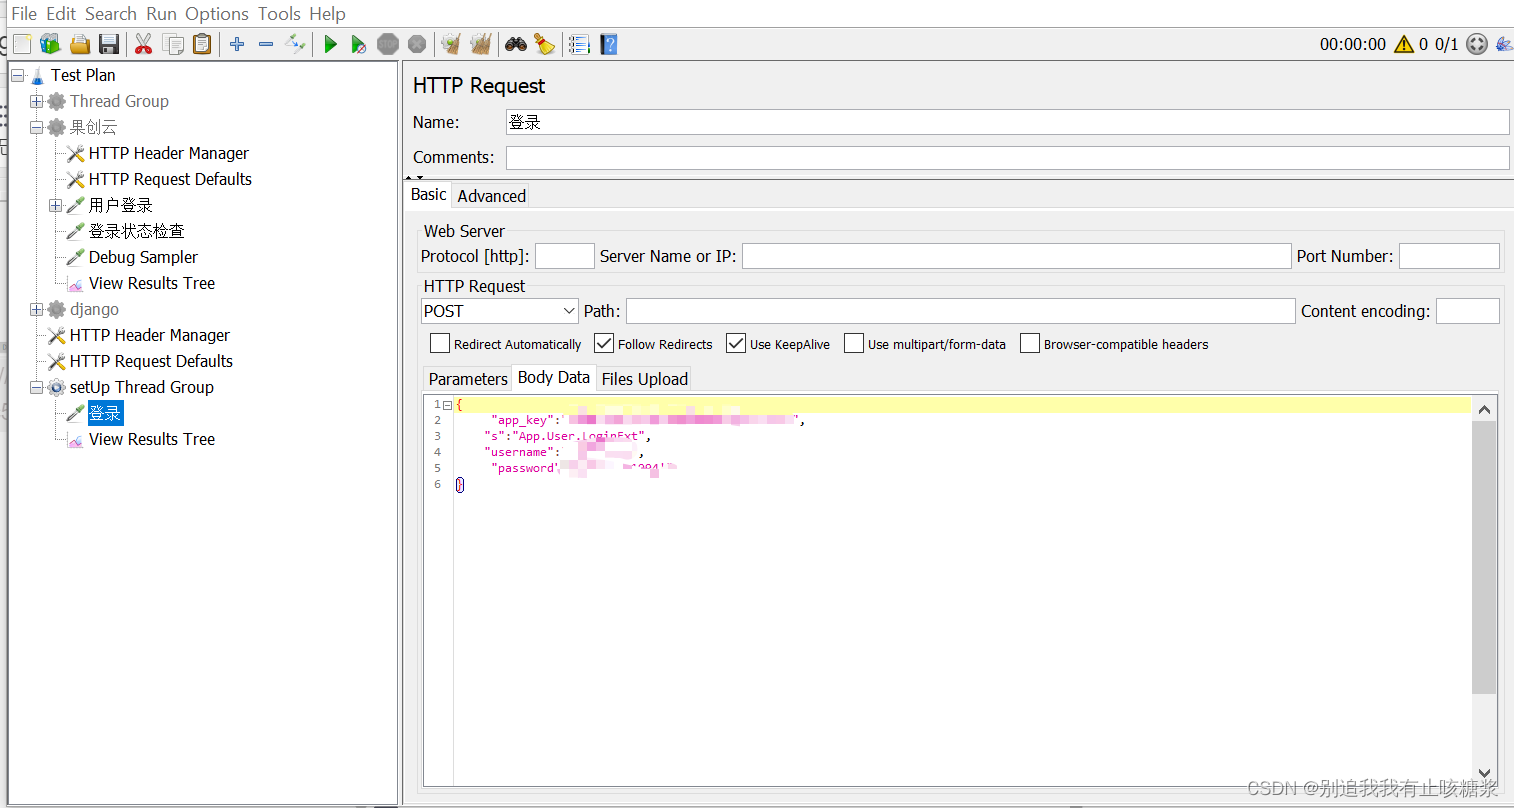Click the Open file folder icon

pyautogui.click(x=80, y=44)
